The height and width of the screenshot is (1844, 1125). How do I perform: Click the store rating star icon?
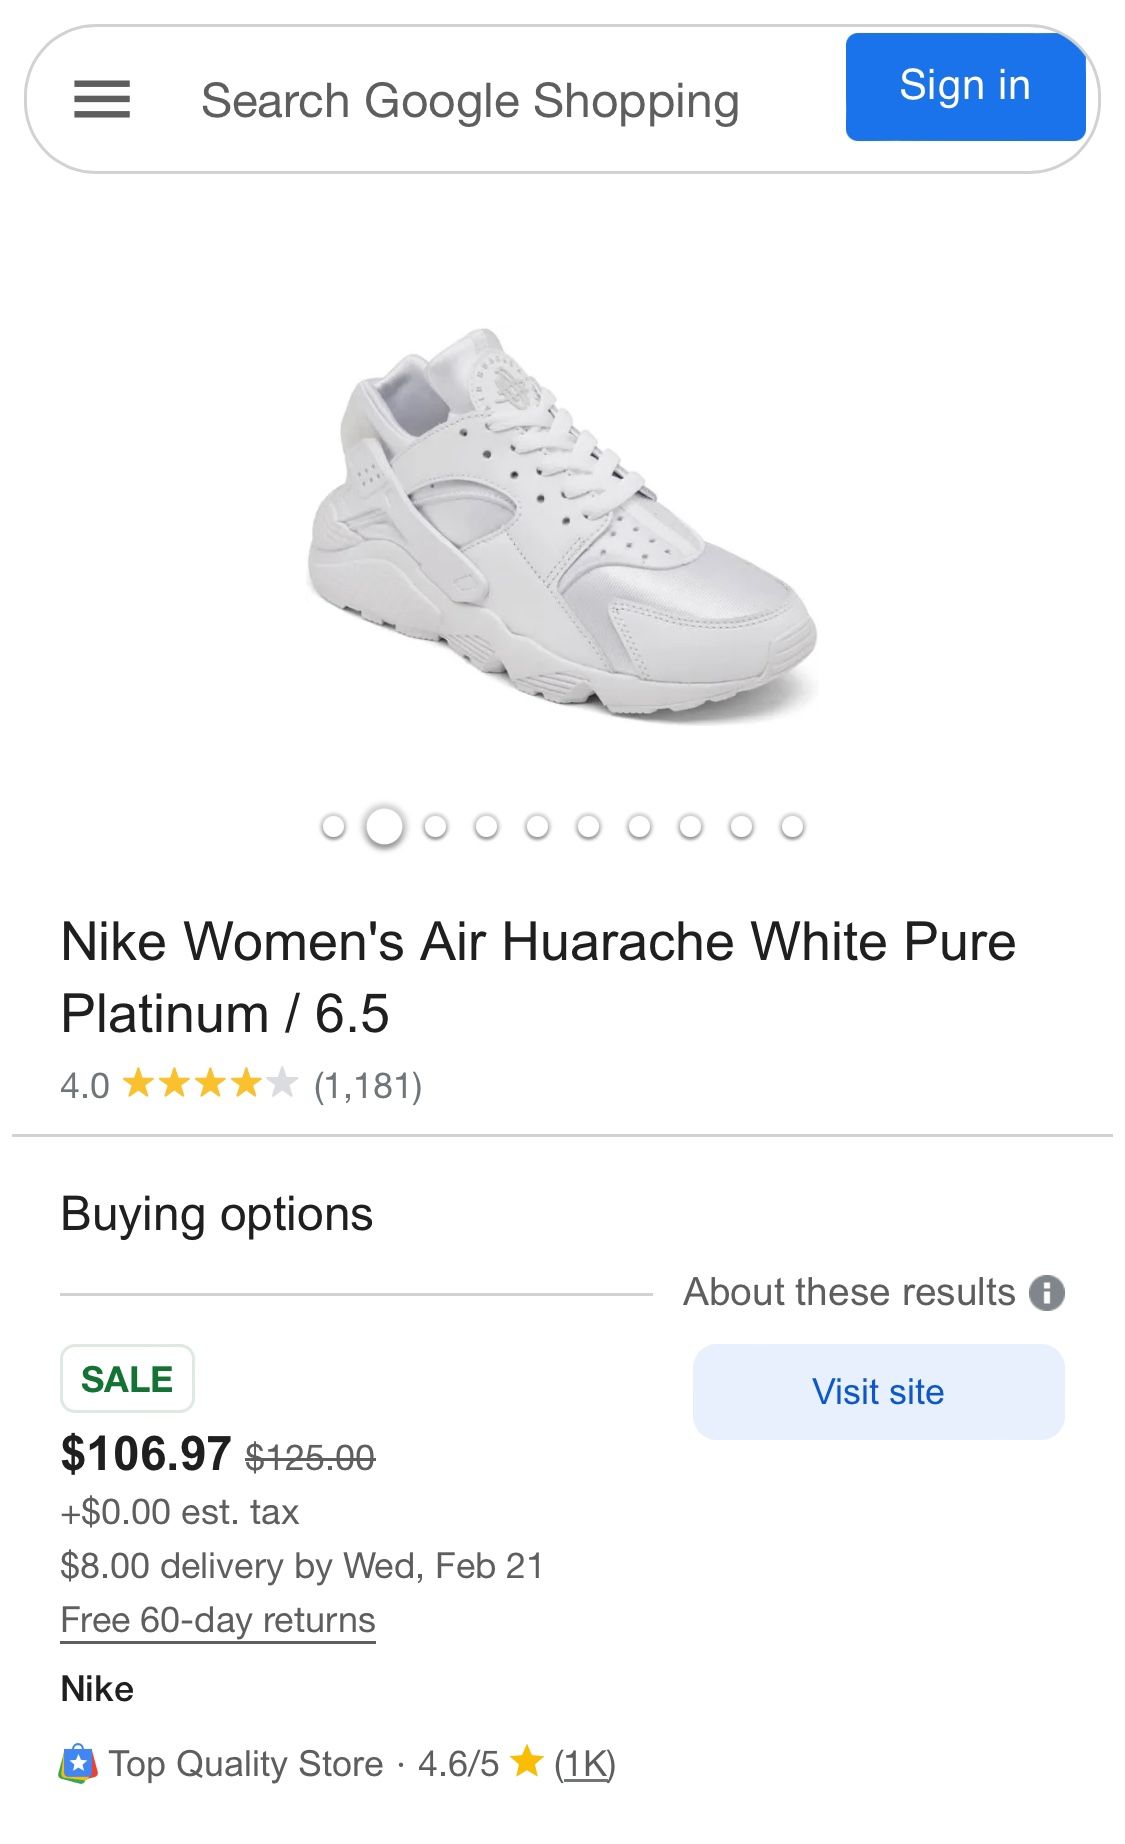click(x=527, y=1762)
